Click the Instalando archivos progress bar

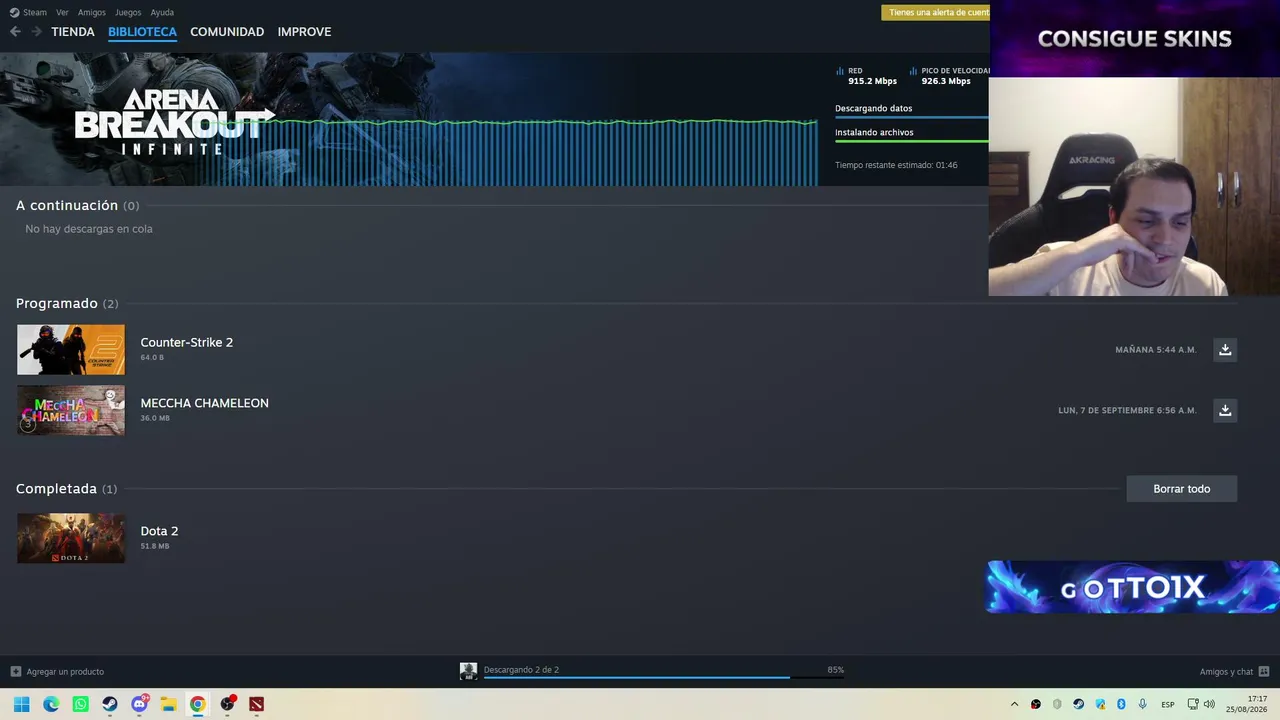click(912, 141)
